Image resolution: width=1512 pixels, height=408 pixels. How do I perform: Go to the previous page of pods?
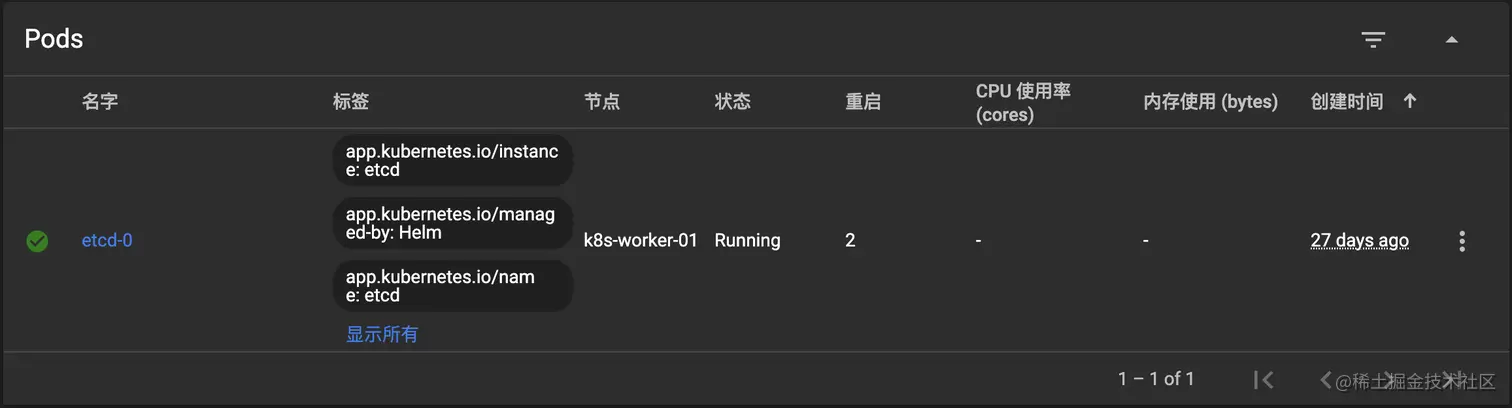pos(1326,379)
